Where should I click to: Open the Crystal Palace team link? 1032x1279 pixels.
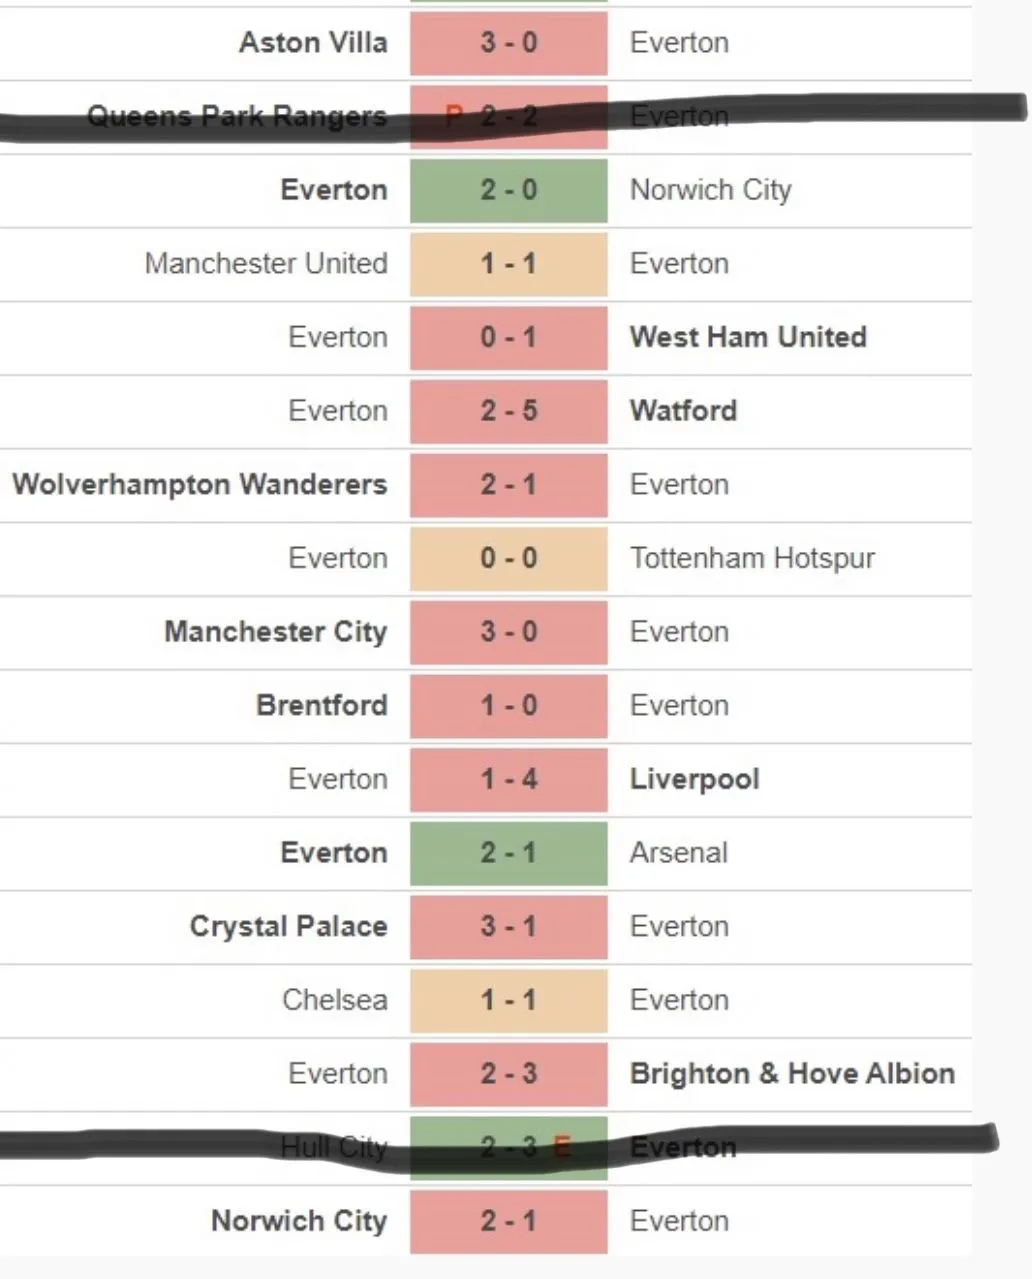click(x=288, y=927)
